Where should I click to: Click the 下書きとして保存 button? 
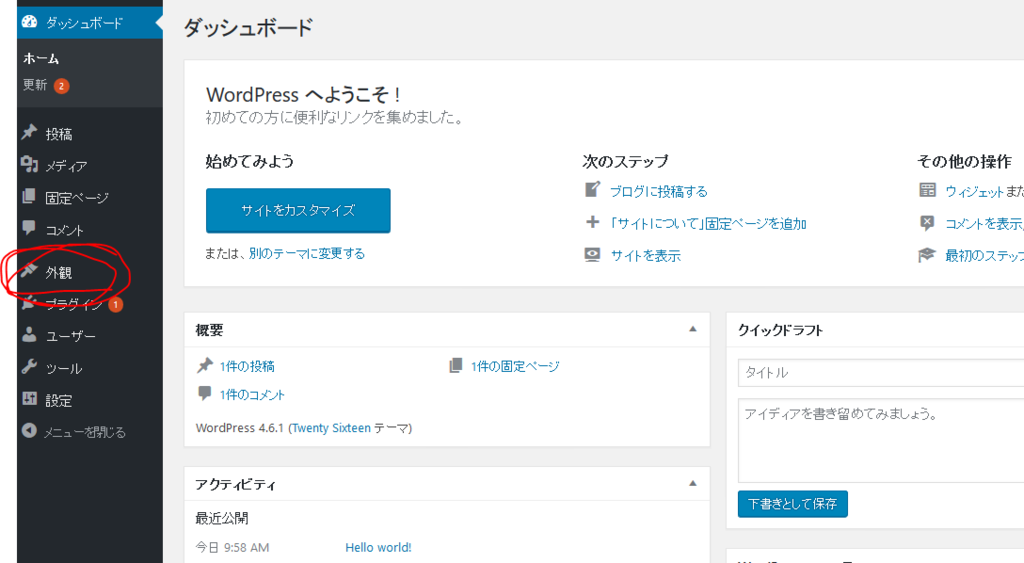point(792,504)
